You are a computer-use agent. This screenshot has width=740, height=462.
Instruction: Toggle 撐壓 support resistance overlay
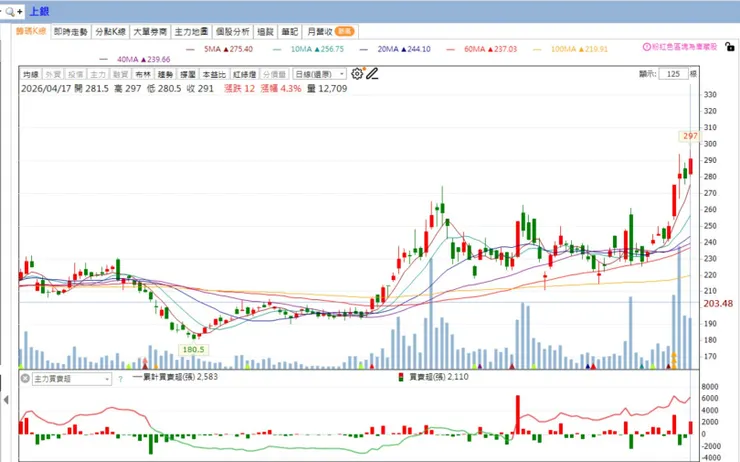tap(188, 75)
